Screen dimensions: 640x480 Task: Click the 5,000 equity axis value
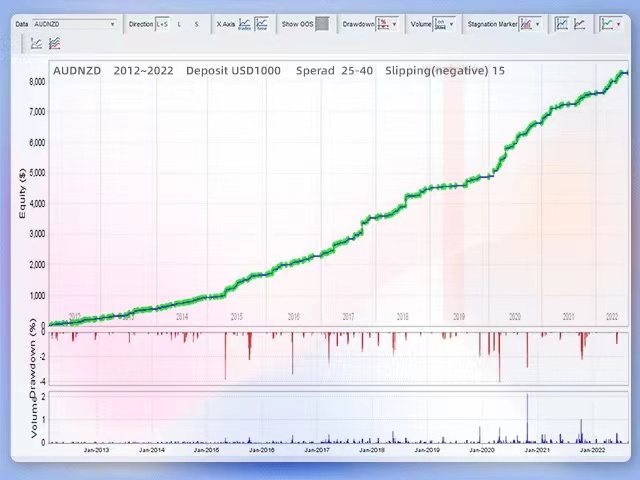pyautogui.click(x=37, y=173)
